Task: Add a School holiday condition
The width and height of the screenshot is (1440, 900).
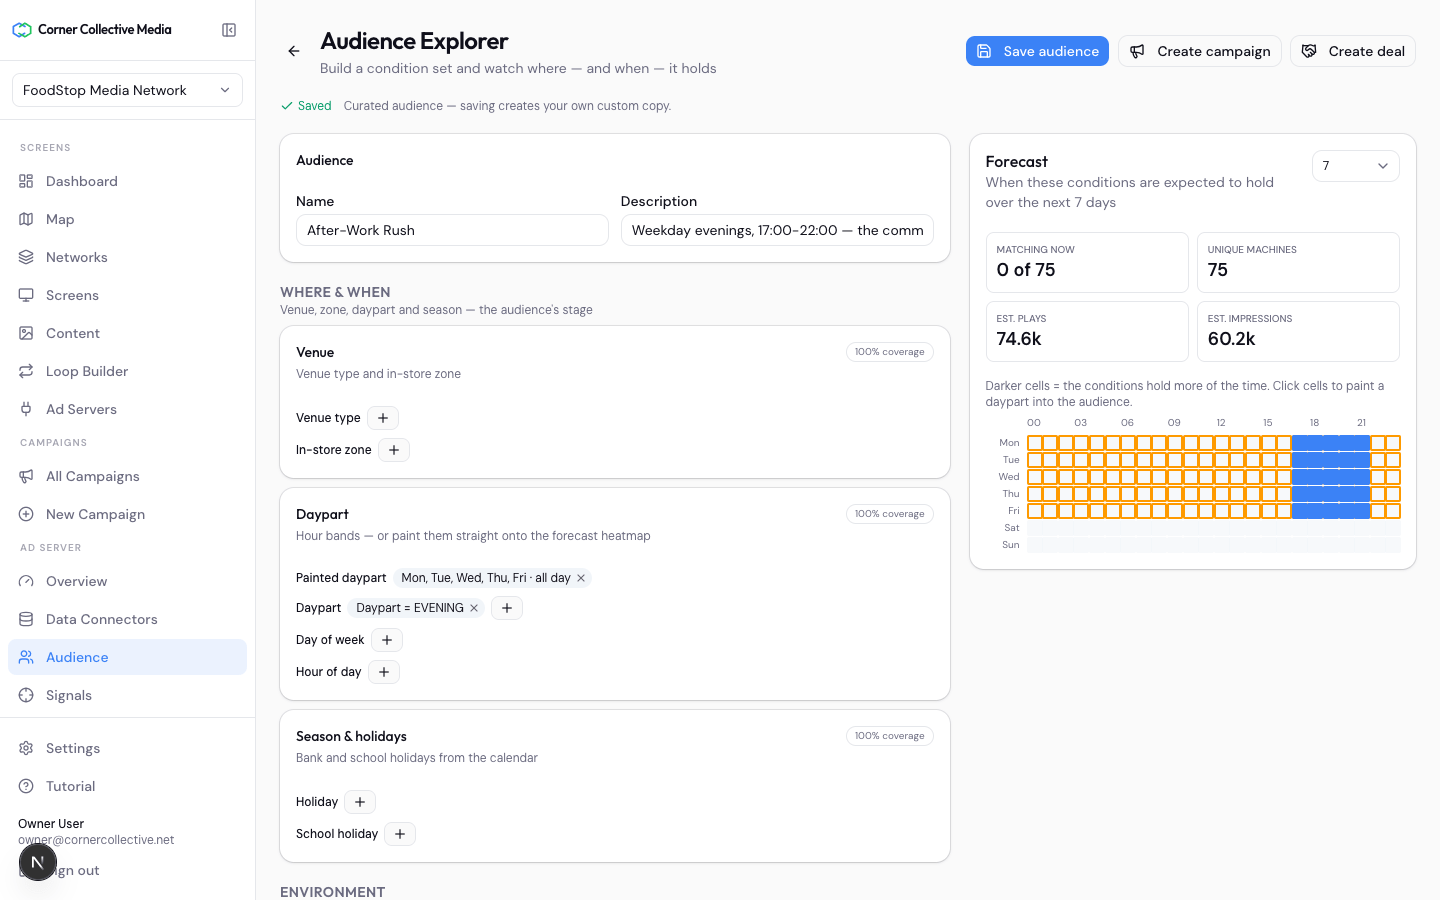Action: [400, 834]
